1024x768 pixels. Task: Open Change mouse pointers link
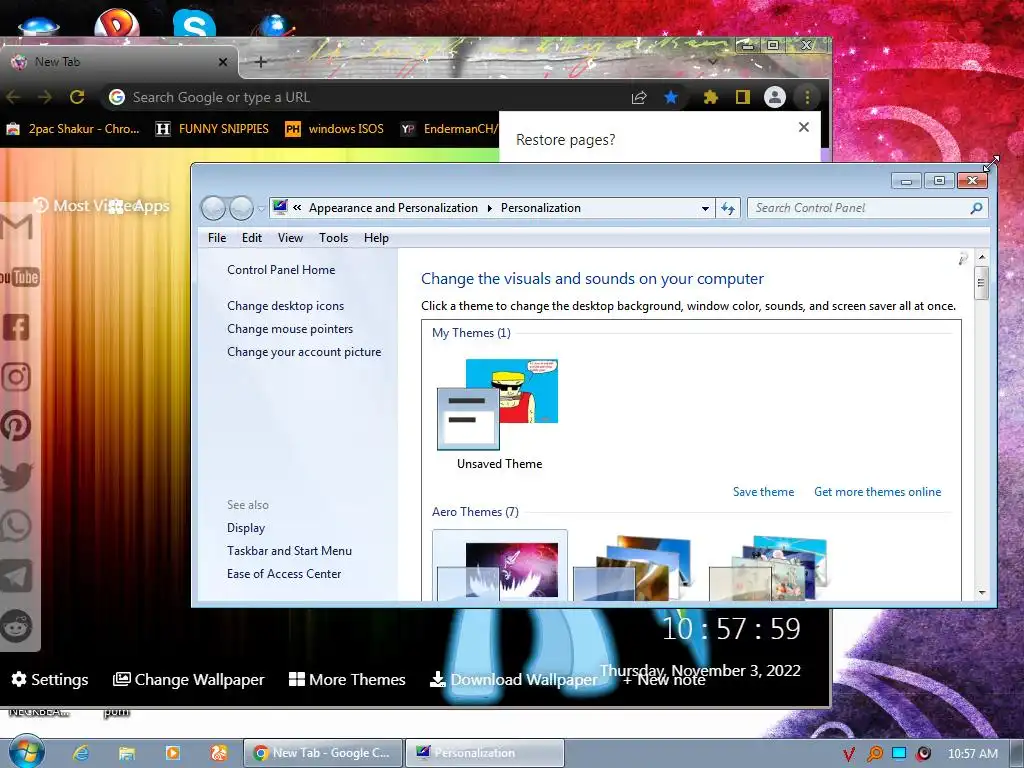tap(290, 328)
